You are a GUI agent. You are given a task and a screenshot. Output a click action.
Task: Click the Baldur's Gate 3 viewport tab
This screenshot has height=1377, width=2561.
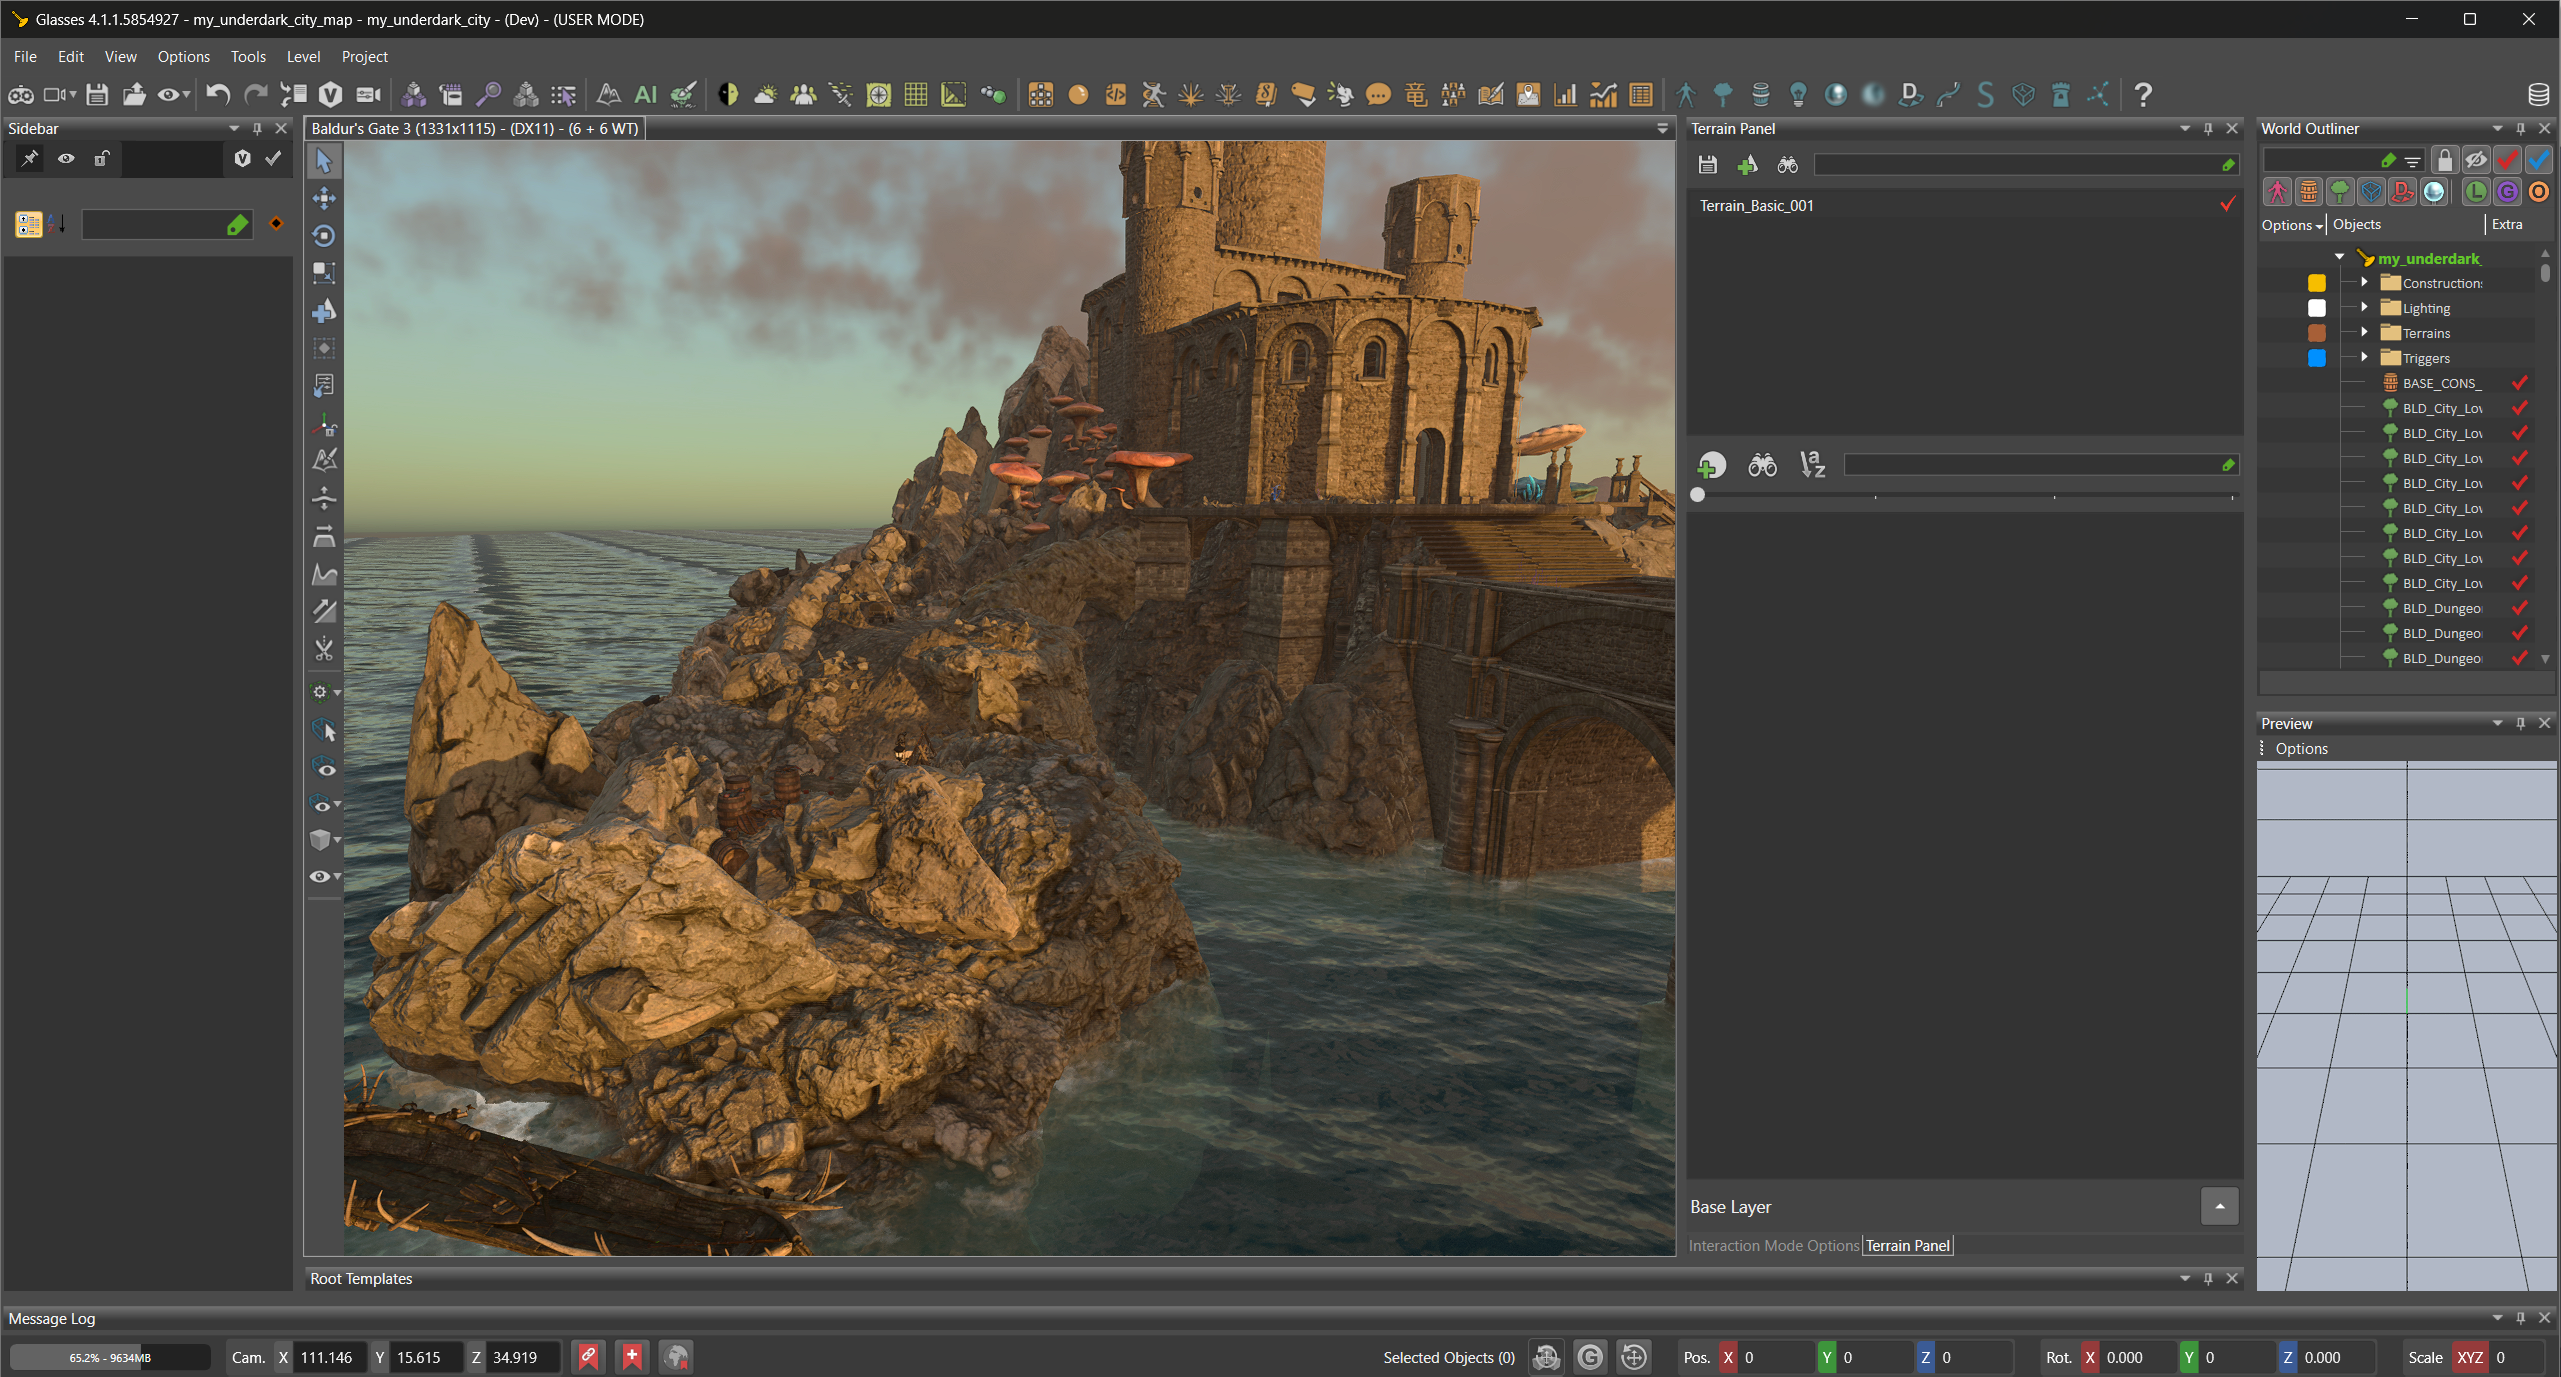pos(475,129)
